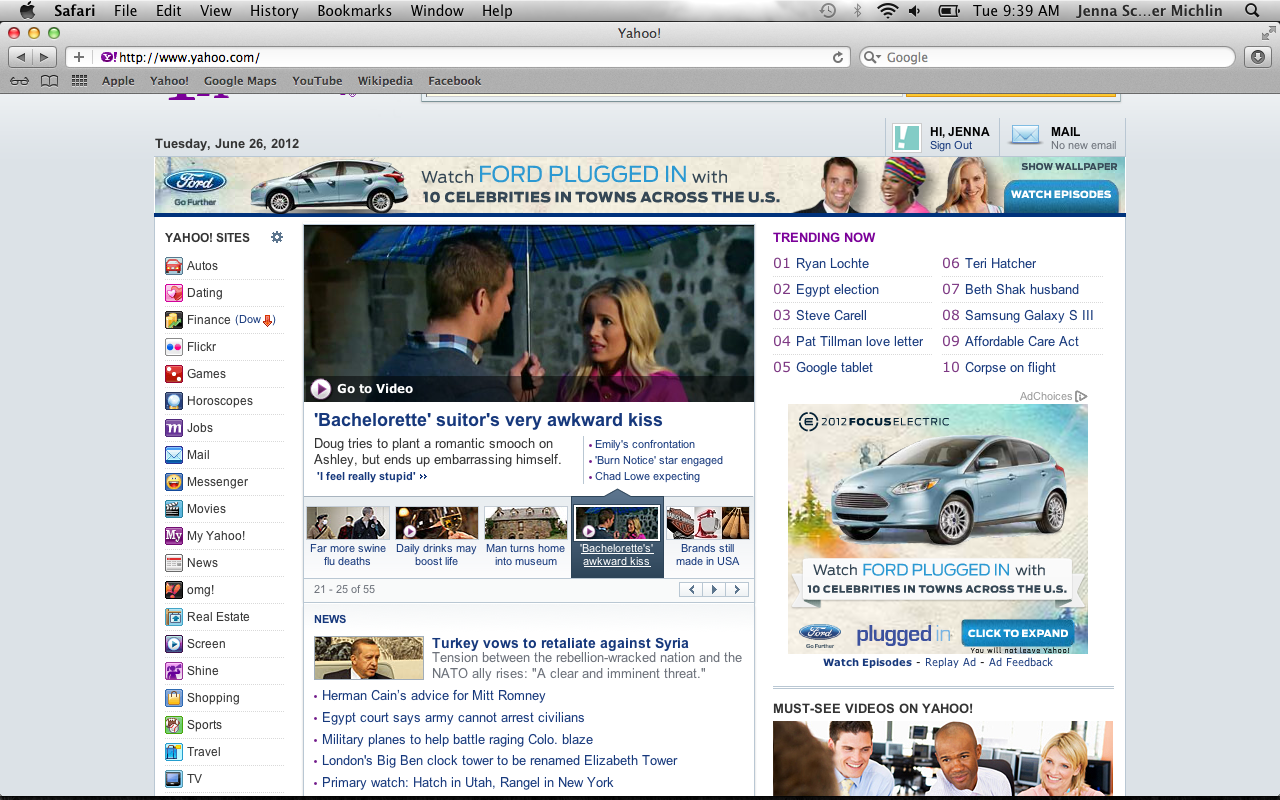
Task: Open Turkey vows to retaliate headline
Action: [x=560, y=643]
